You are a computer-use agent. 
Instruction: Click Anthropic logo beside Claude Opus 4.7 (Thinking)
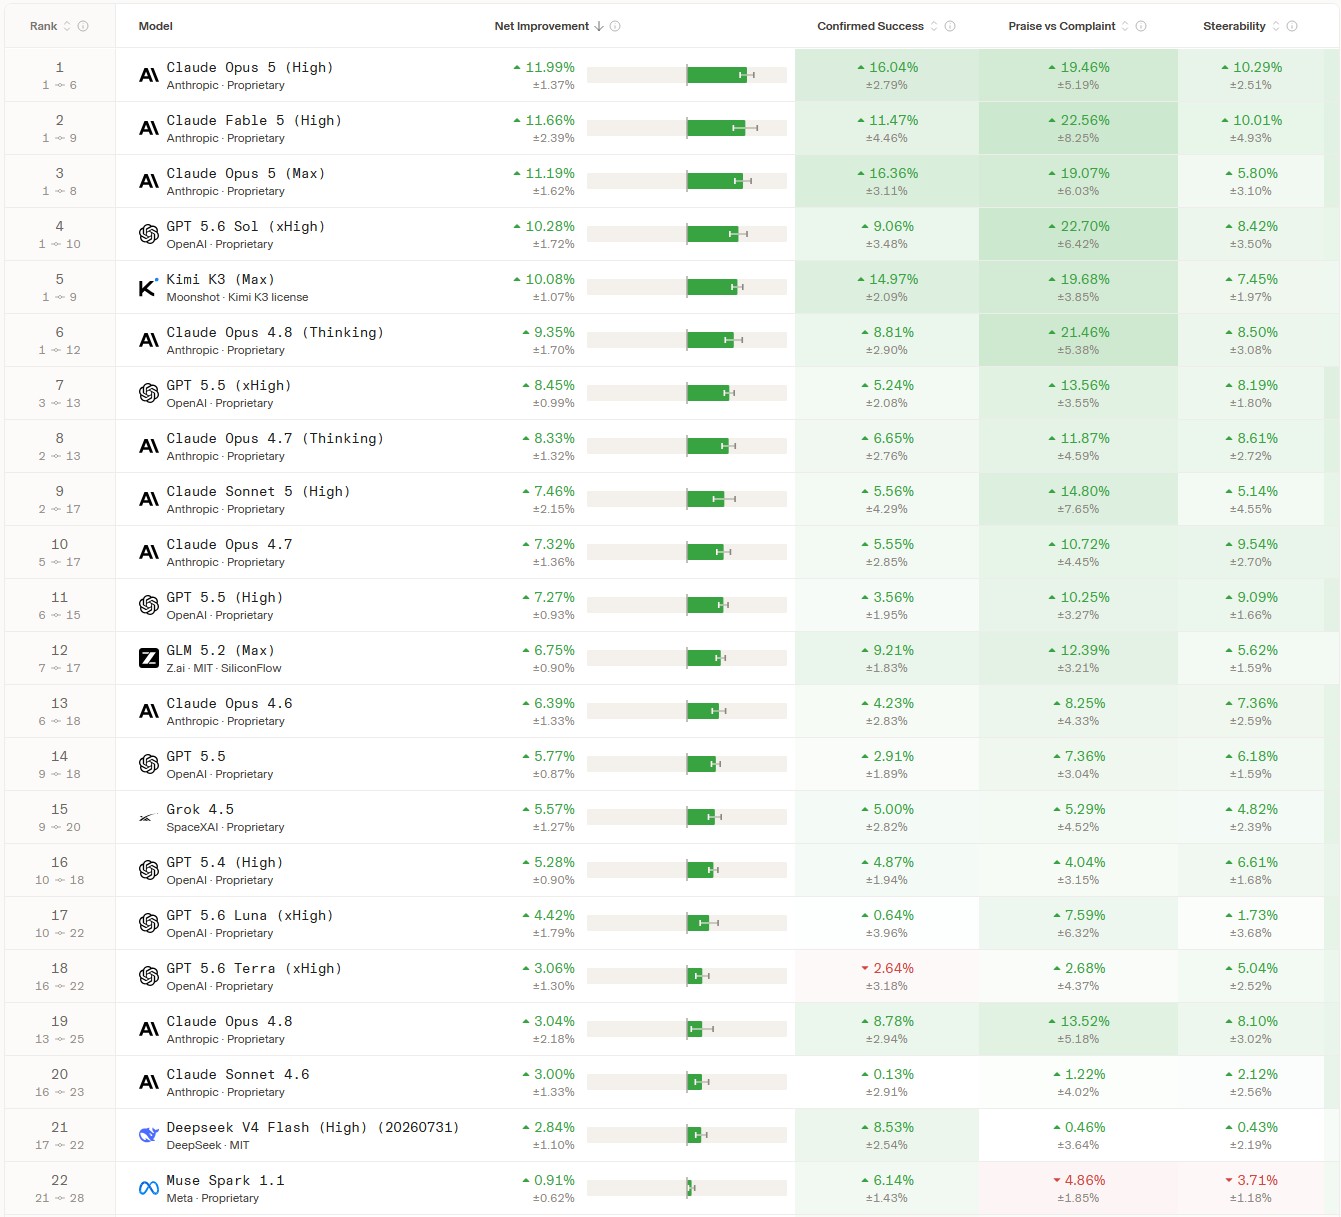point(149,446)
